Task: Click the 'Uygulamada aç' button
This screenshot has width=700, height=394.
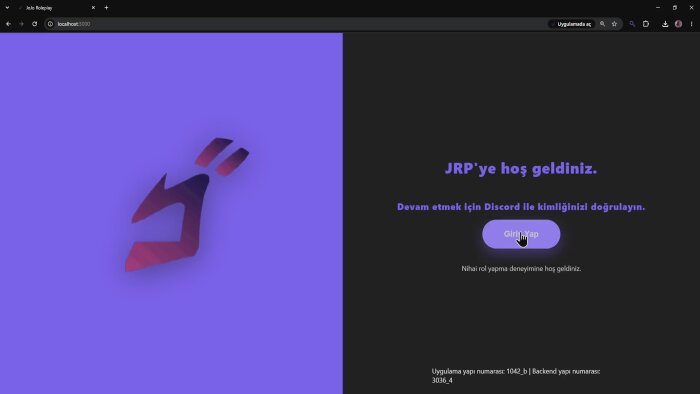Action: [x=571, y=24]
